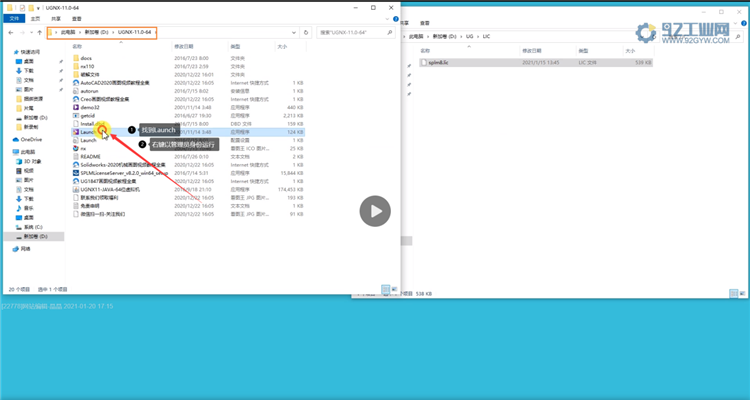Open the 查看 tab in LIC window

pyautogui.click(x=424, y=23)
